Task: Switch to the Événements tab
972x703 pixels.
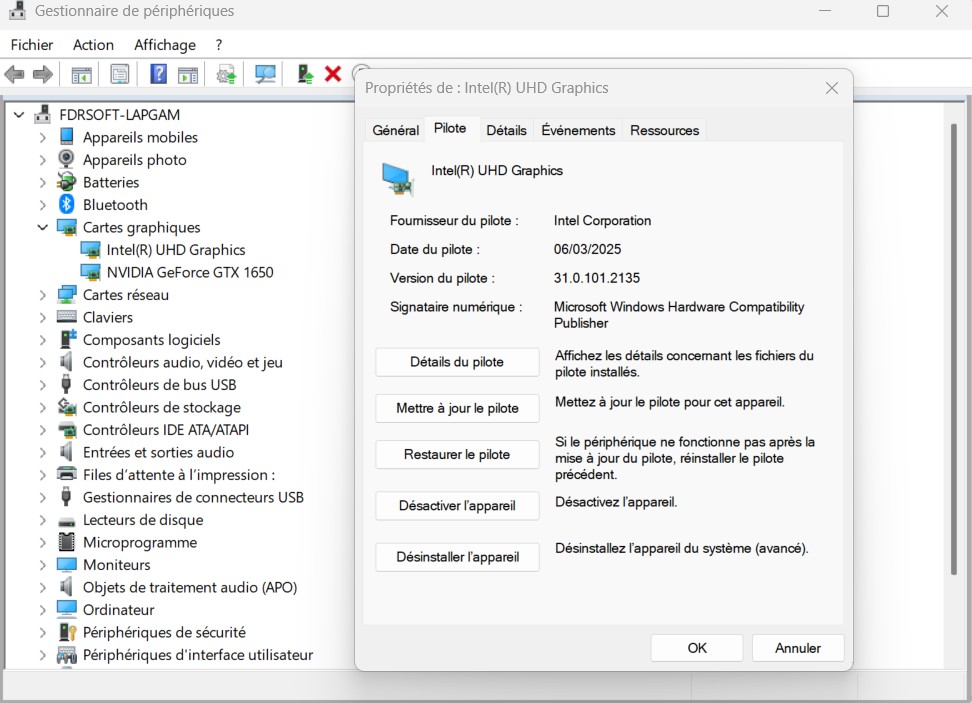Action: tap(578, 130)
